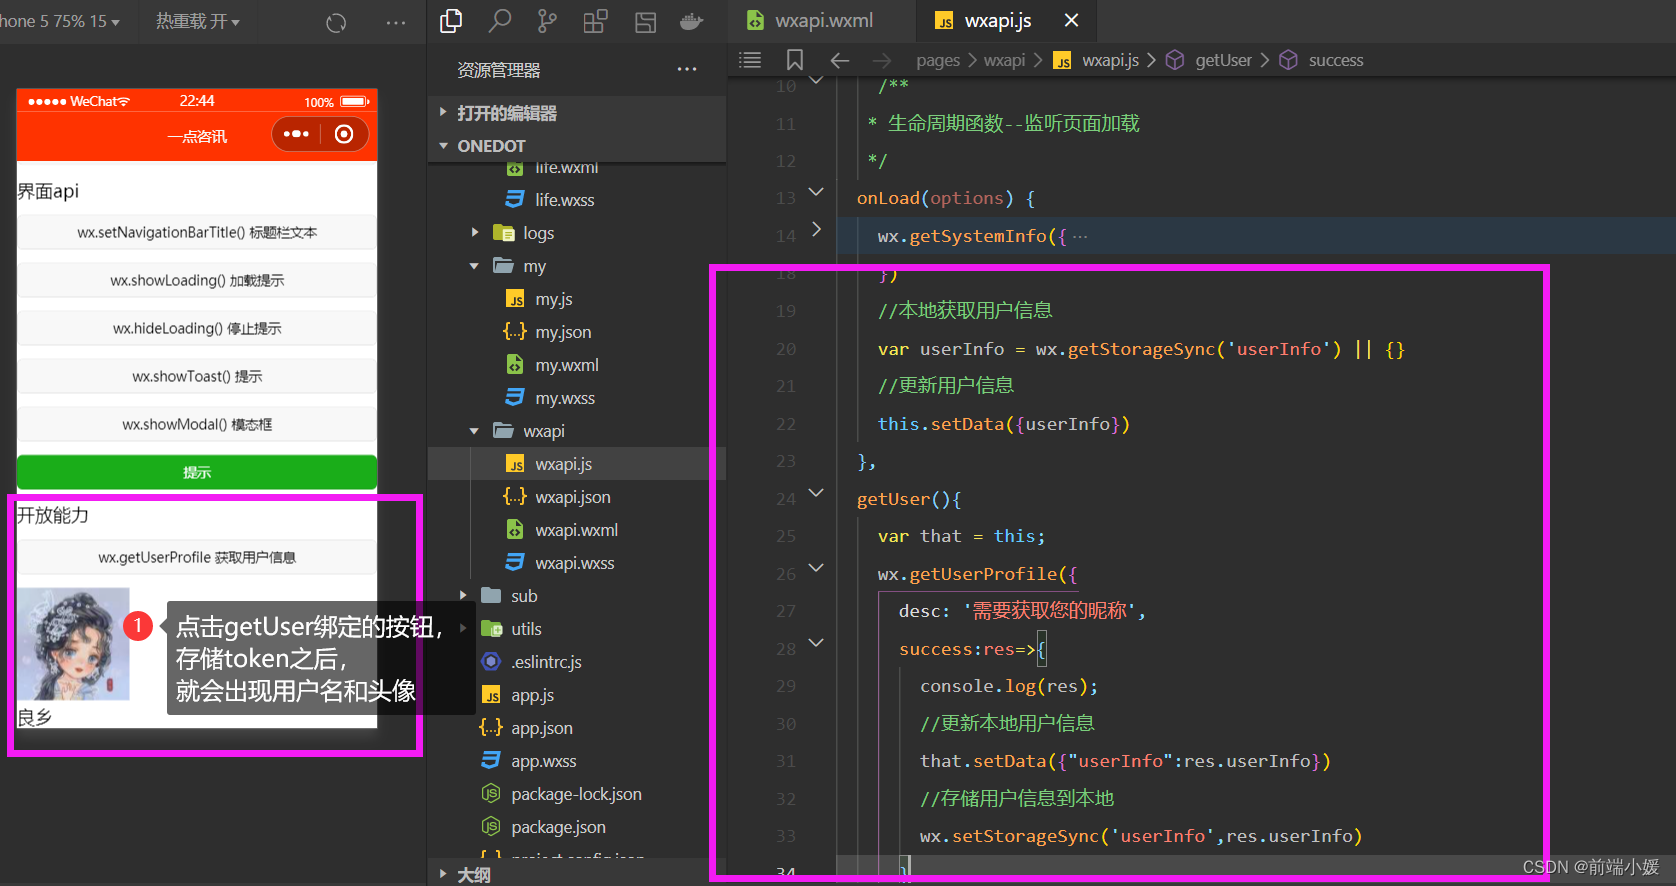Viewport: 1676px width, 886px height.
Task: Click the mini program close circle button
Action: click(344, 134)
